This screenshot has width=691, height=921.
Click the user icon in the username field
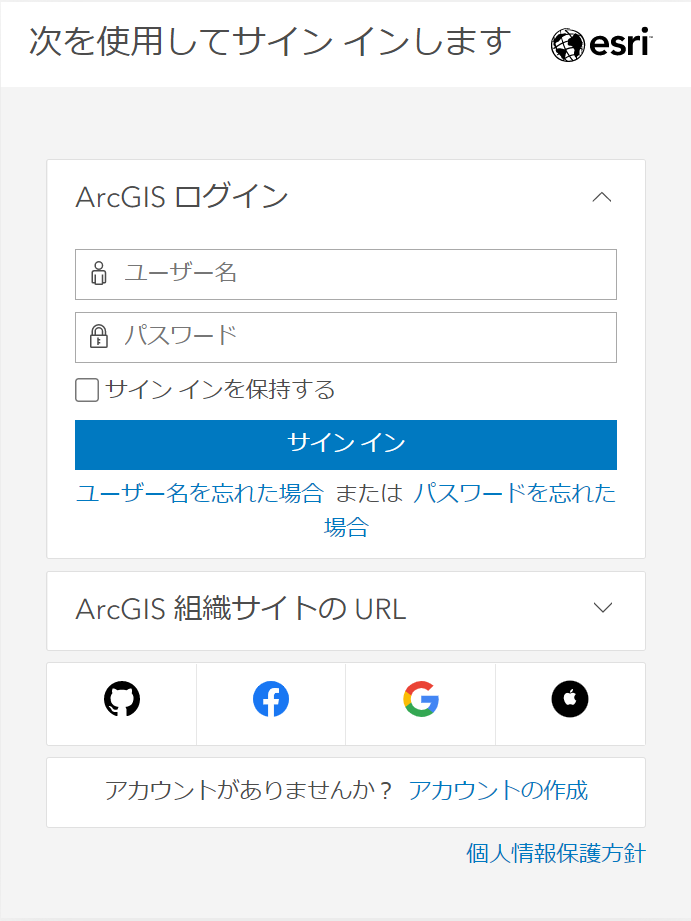tap(99, 274)
